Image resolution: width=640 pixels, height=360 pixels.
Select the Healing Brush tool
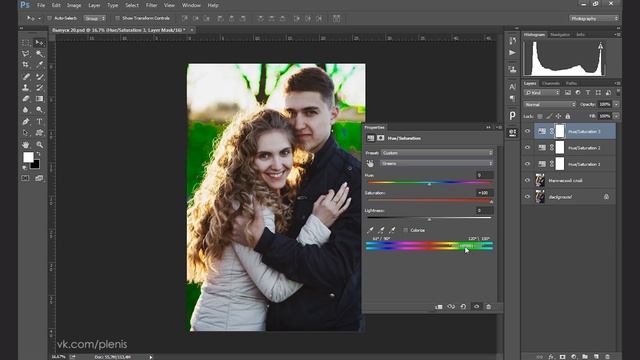point(25,76)
